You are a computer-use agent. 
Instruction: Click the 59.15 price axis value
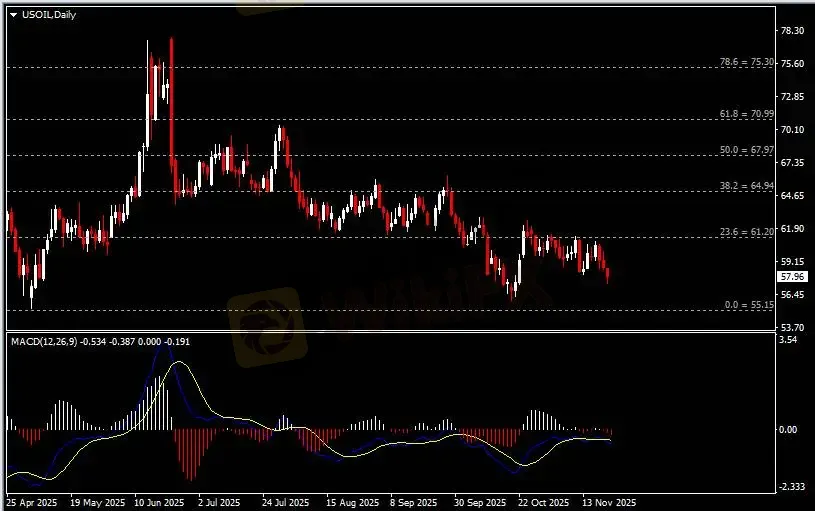[x=792, y=261]
